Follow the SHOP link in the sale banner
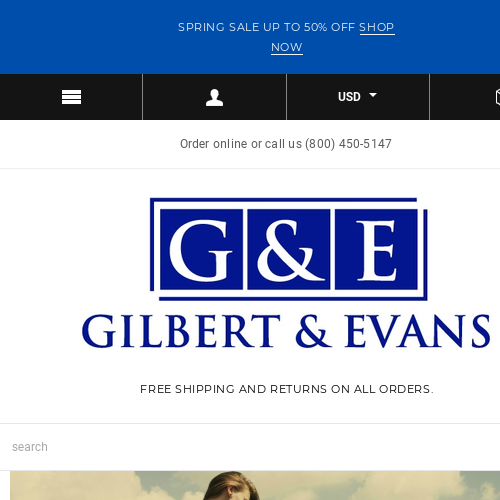 [377, 27]
